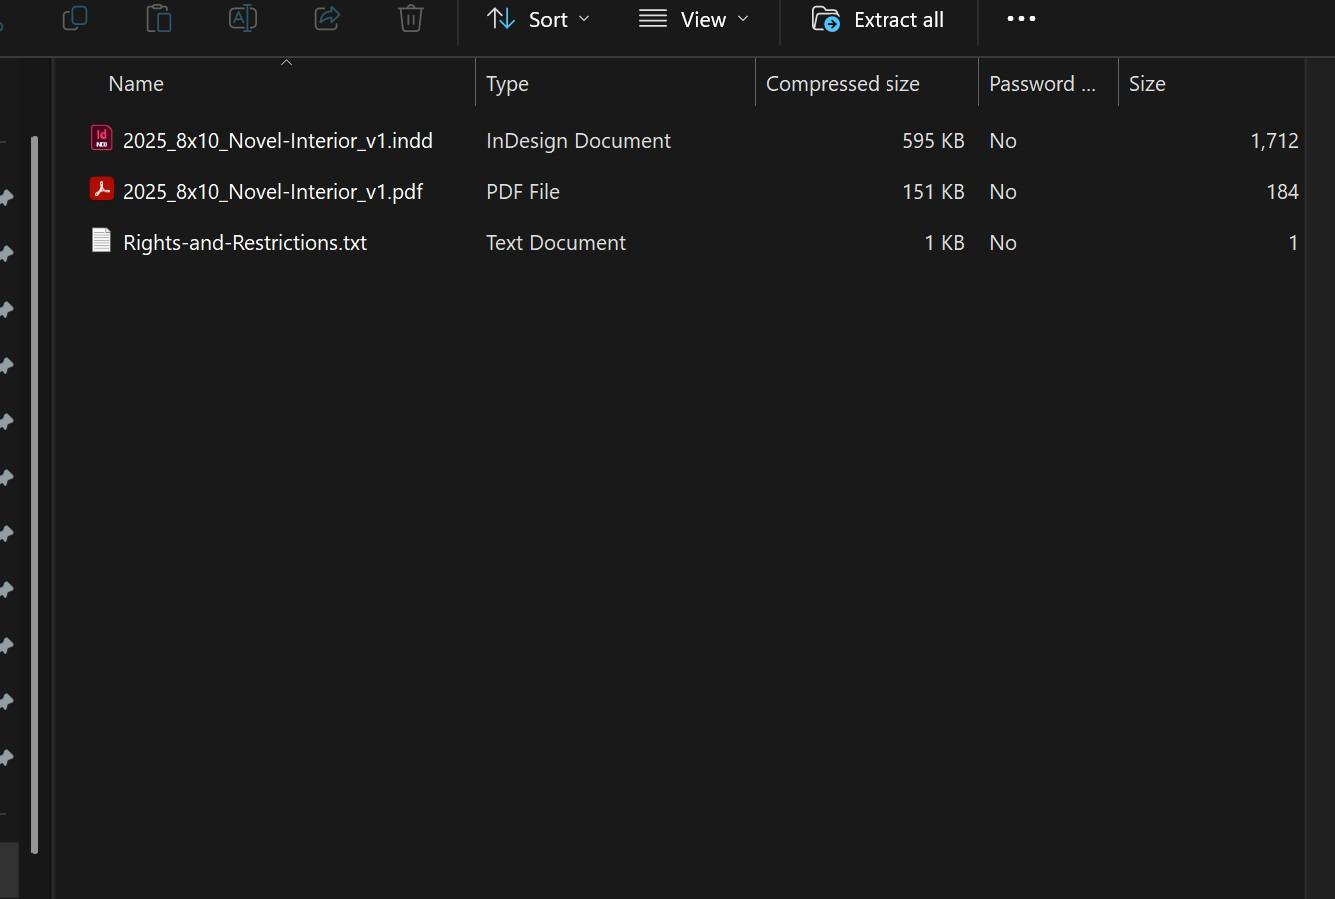Click the Paste icon in the toolbar
The width and height of the screenshot is (1335, 899).
pyautogui.click(x=159, y=18)
